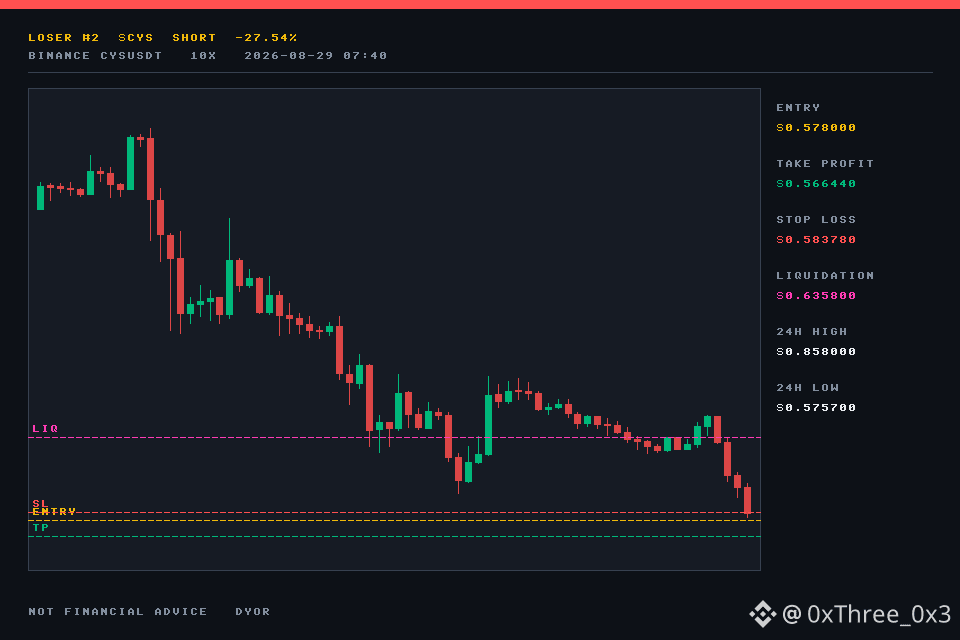Click the last red candle on the chart

[748, 500]
